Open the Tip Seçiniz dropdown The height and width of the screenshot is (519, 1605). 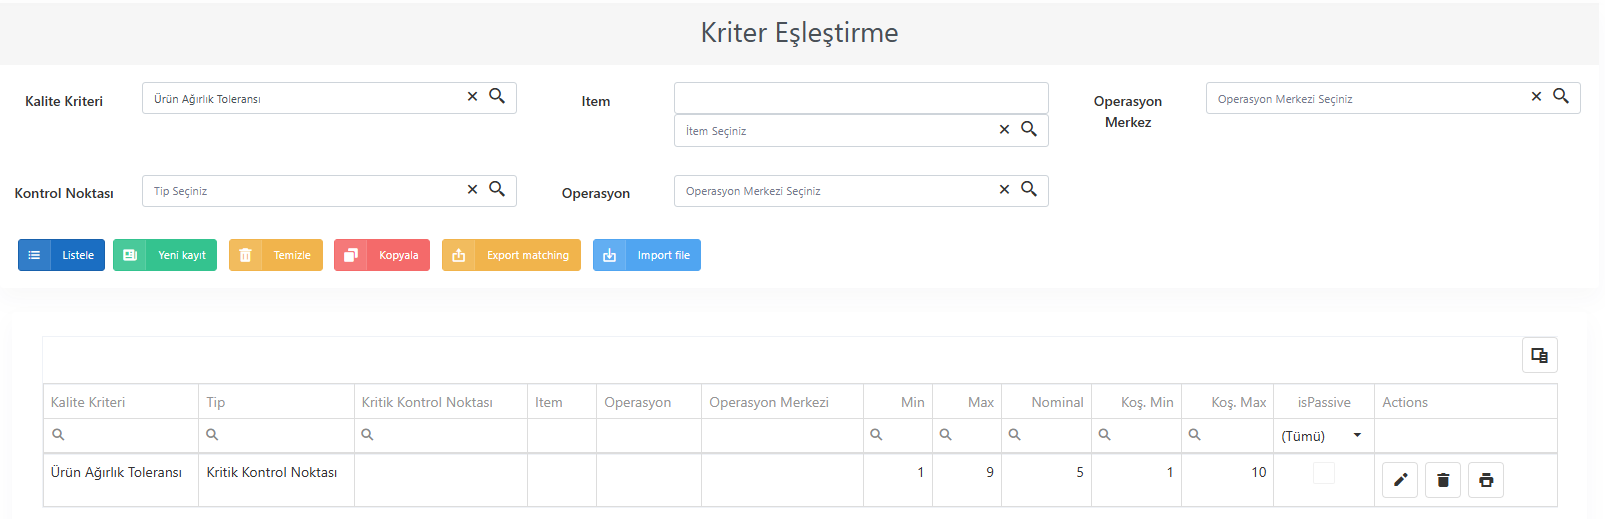click(x=329, y=191)
